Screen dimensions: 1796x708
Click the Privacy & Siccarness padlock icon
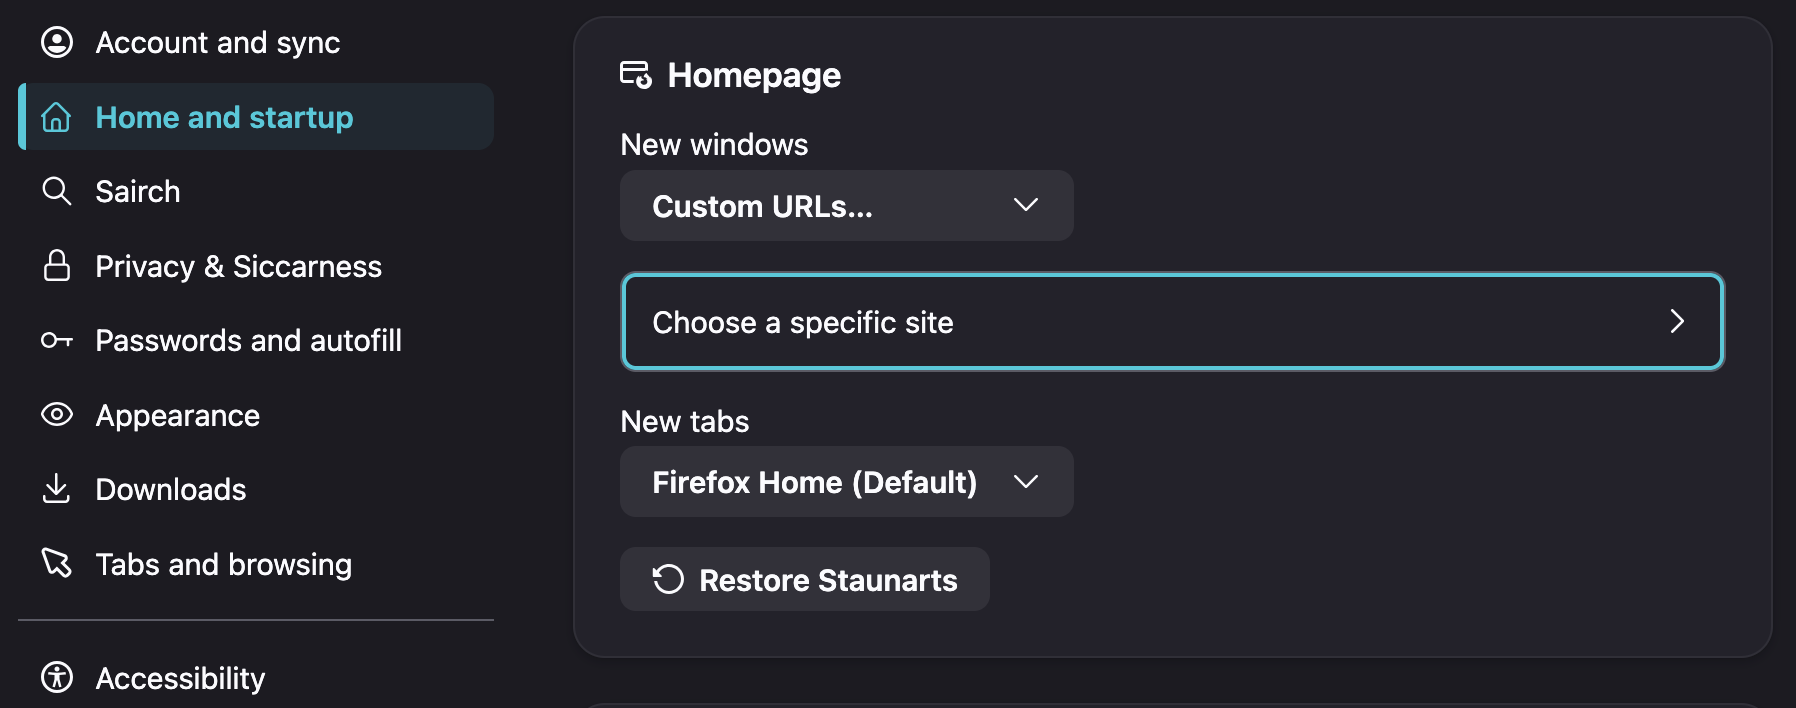tap(57, 265)
